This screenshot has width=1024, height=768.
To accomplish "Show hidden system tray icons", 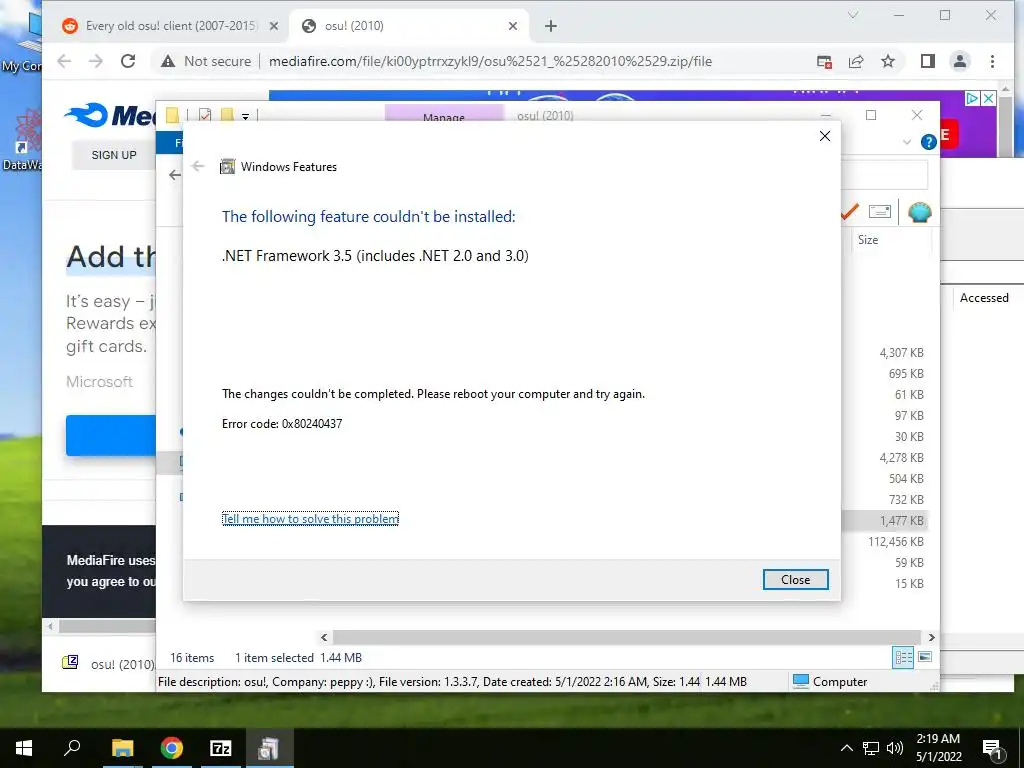I will pyautogui.click(x=846, y=748).
